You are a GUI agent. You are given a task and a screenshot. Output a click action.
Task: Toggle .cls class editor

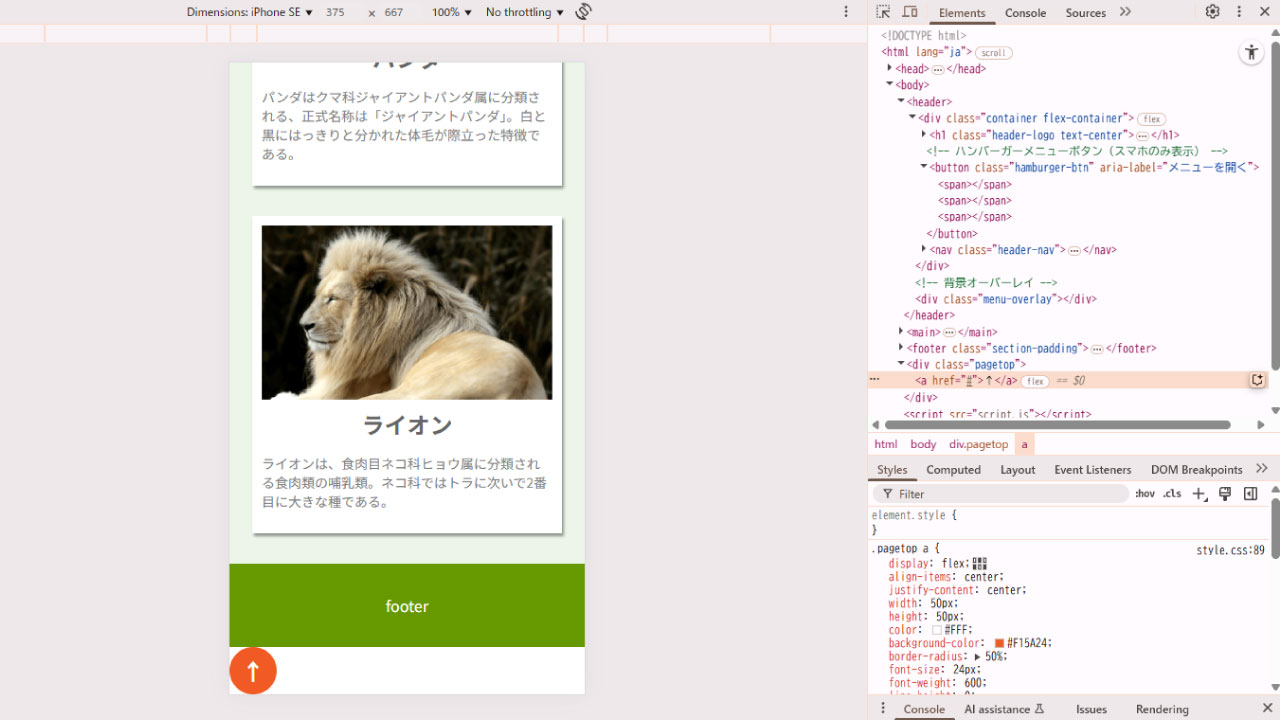coord(1172,494)
